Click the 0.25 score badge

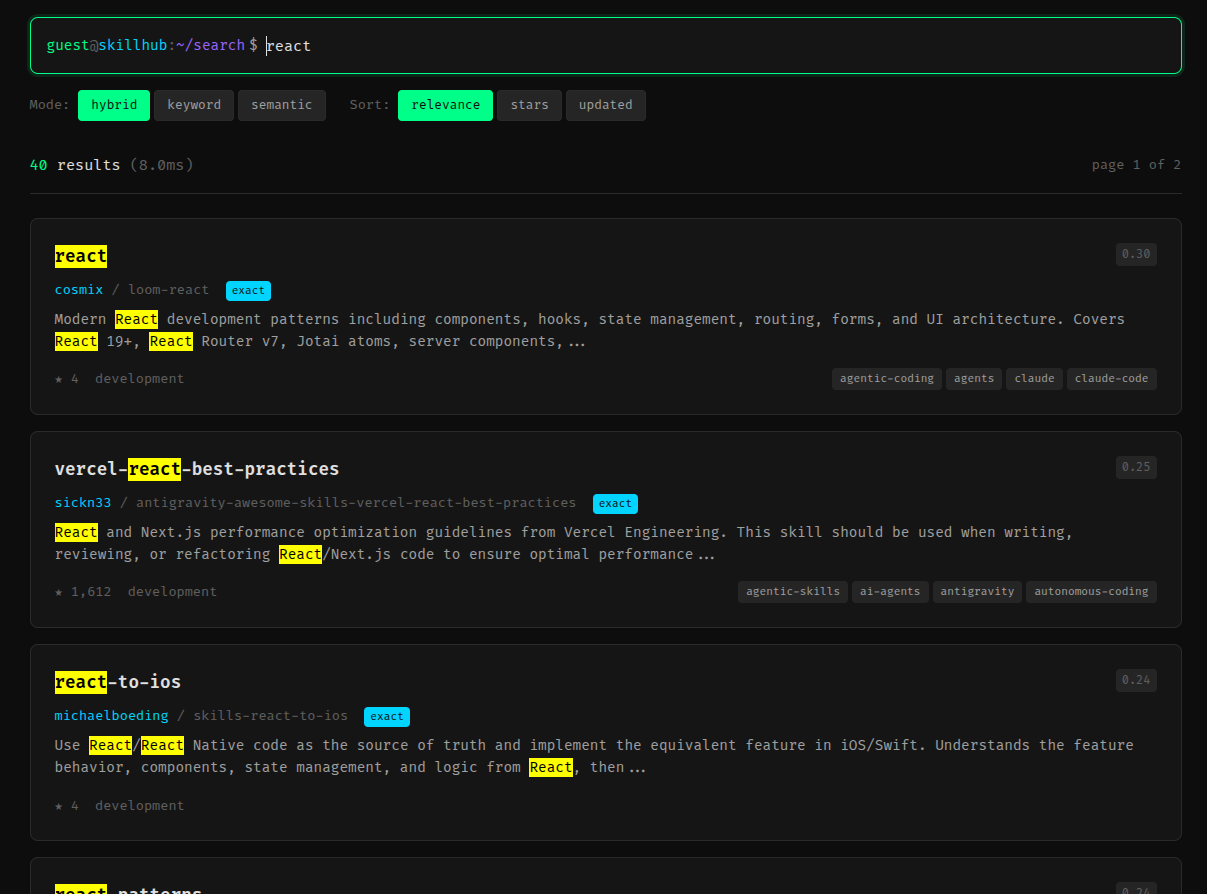tap(1135, 467)
